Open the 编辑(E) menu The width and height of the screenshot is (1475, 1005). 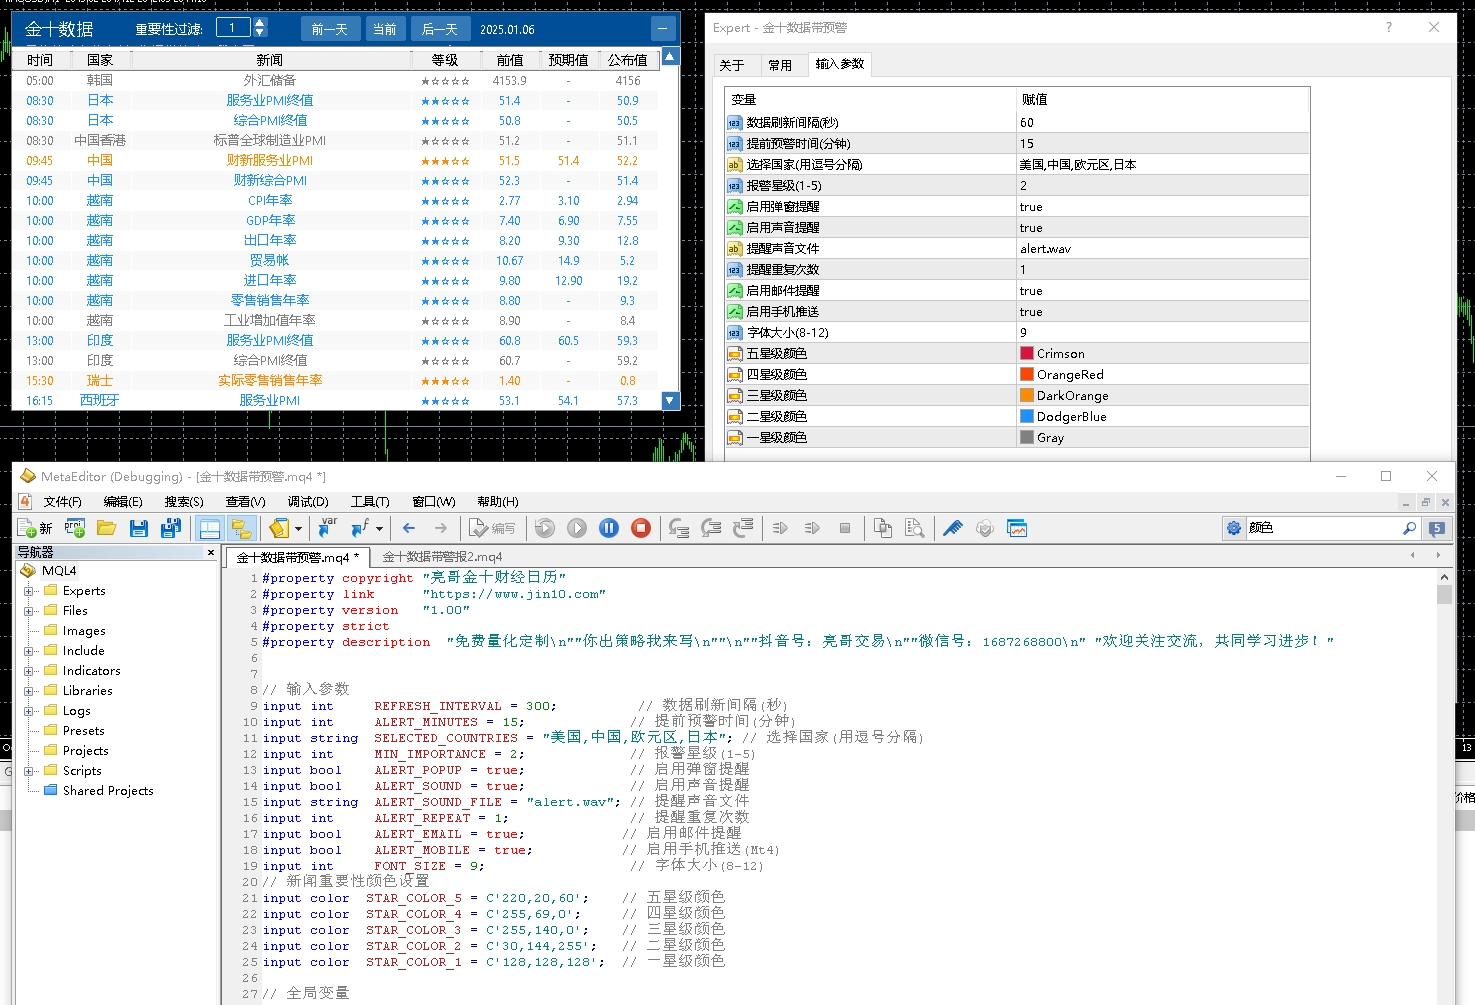123,501
